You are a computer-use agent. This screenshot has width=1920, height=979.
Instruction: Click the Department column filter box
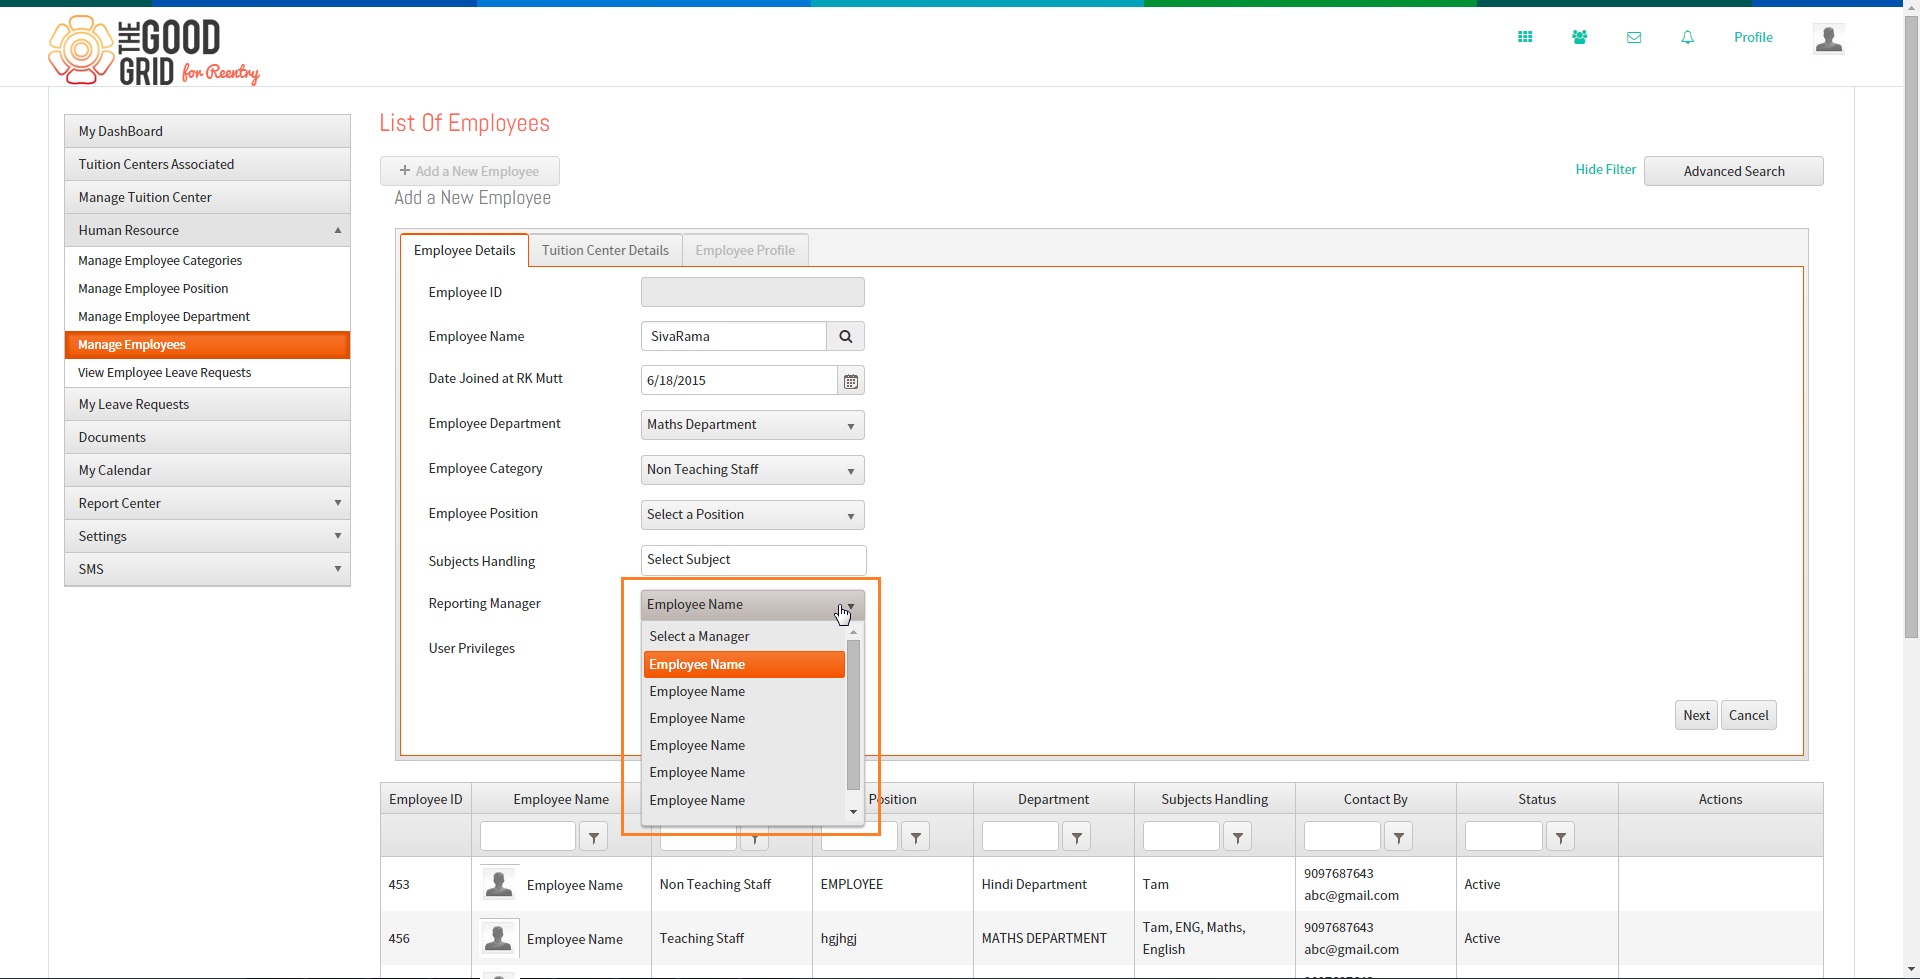point(1020,837)
